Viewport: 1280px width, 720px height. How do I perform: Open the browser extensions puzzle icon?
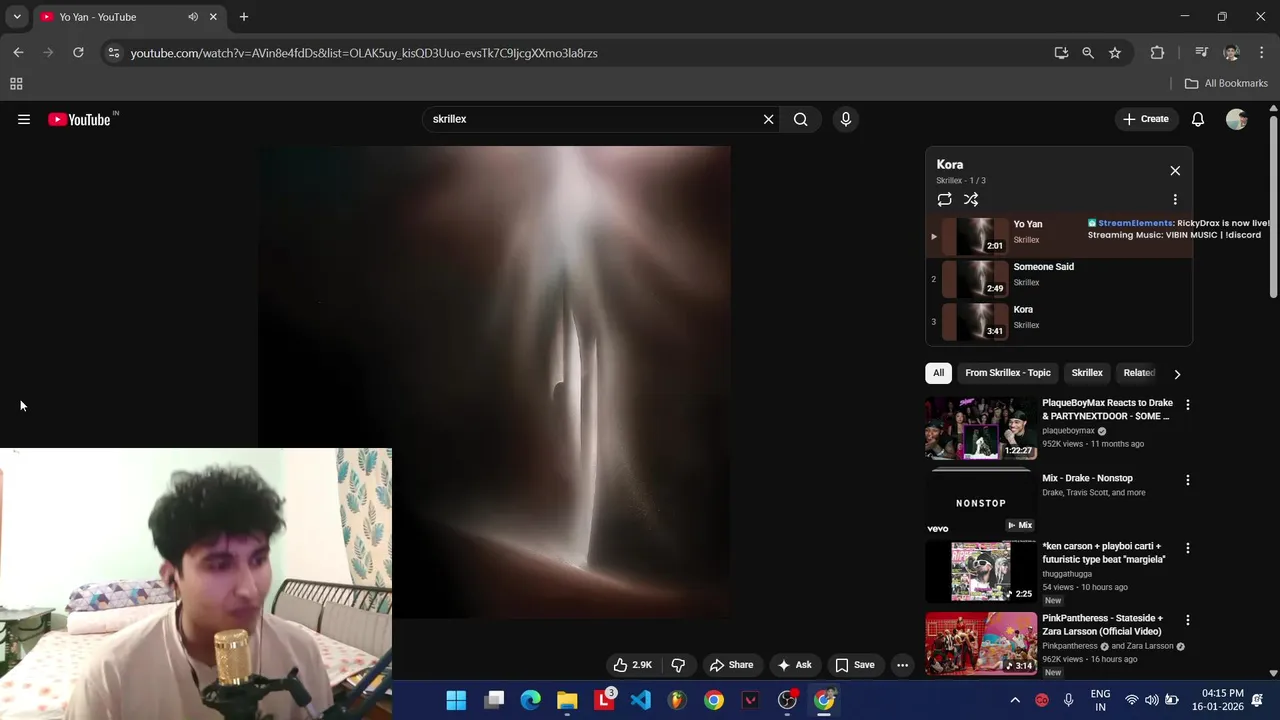1157,53
